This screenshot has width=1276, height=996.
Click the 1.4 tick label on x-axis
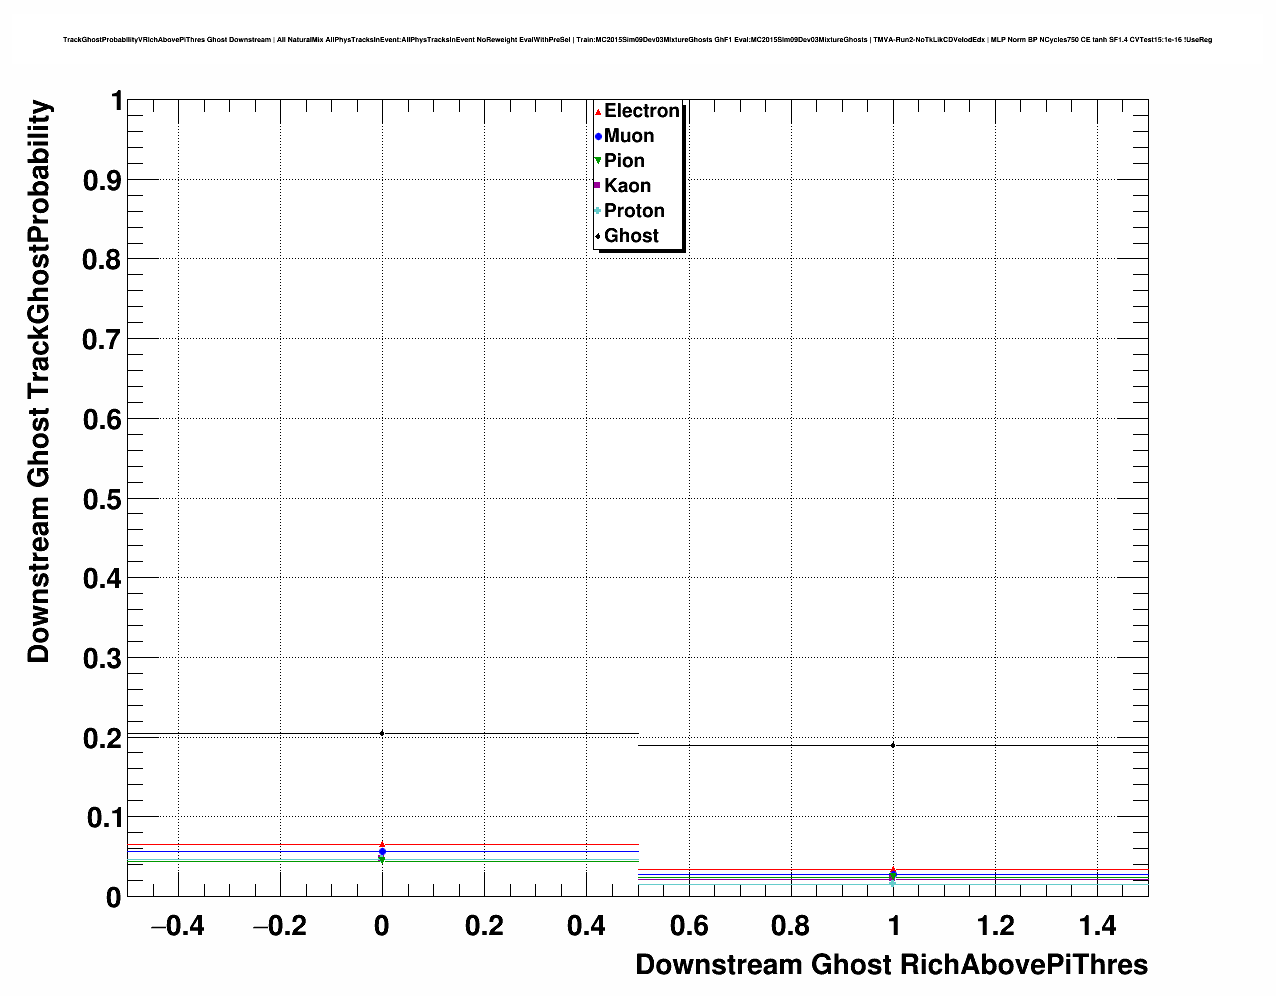tap(1098, 927)
